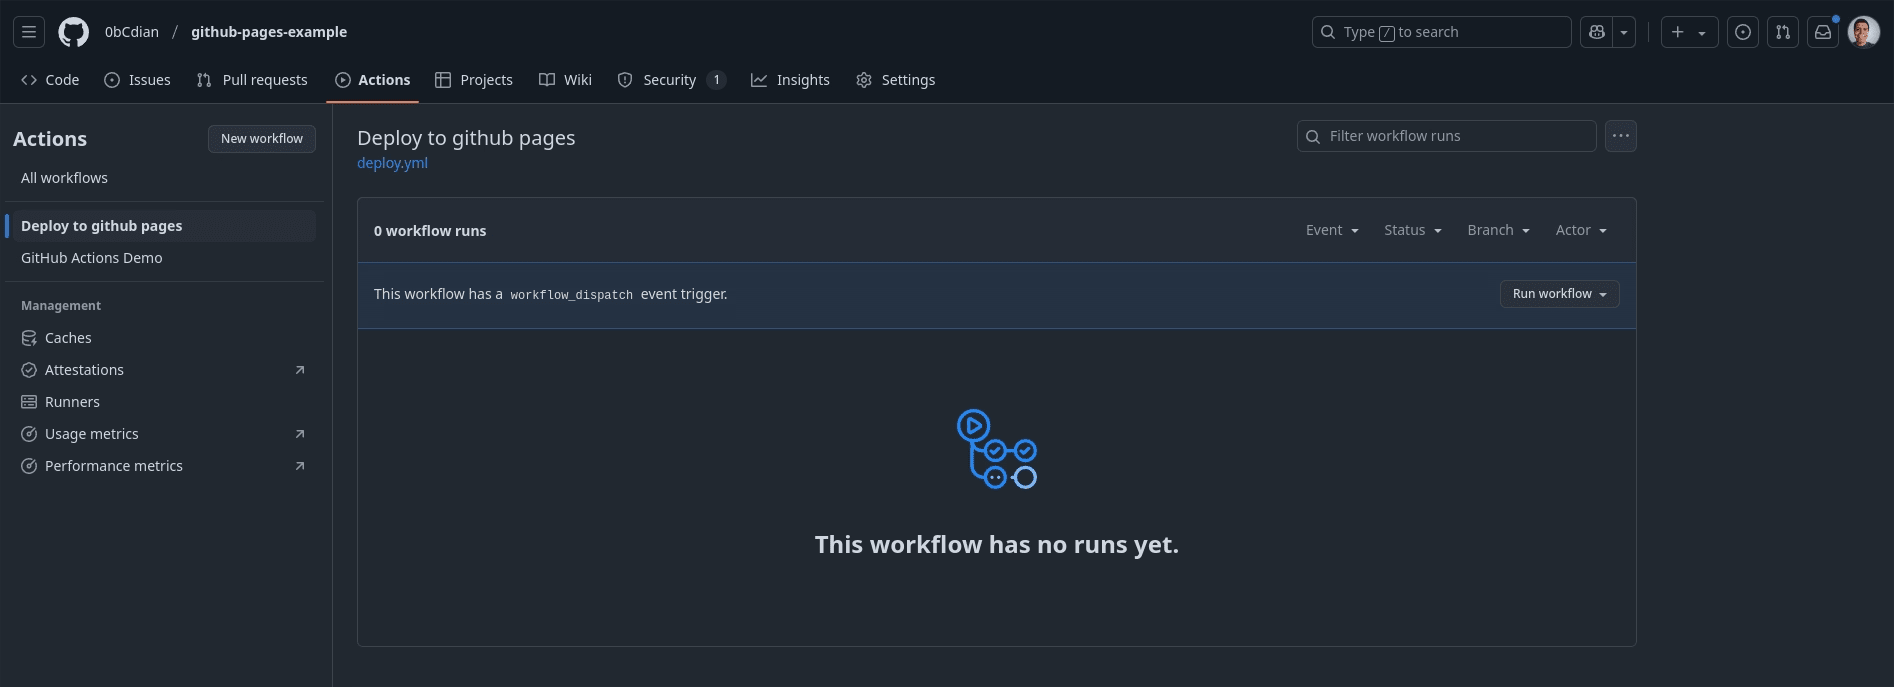Switch to the Pull requests tab

252,80
